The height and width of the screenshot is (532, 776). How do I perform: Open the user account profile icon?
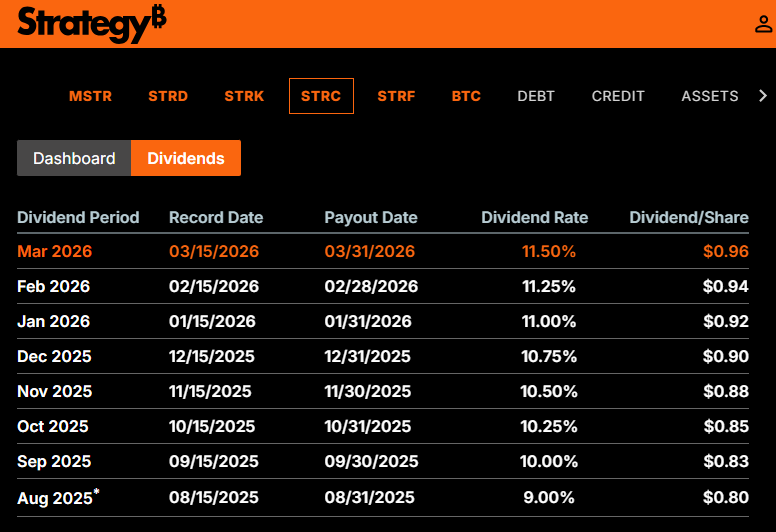tap(763, 24)
